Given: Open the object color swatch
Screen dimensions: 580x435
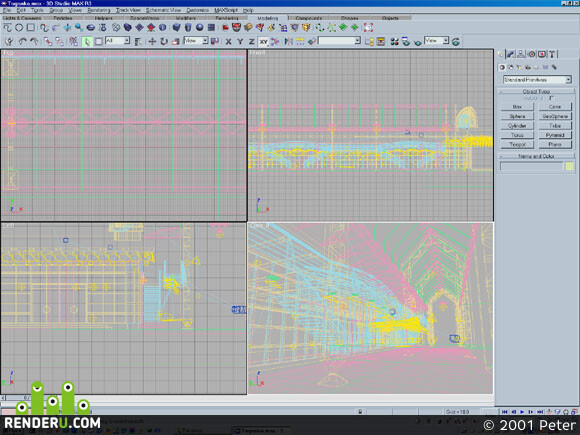Looking at the screenshot, I should 569,166.
